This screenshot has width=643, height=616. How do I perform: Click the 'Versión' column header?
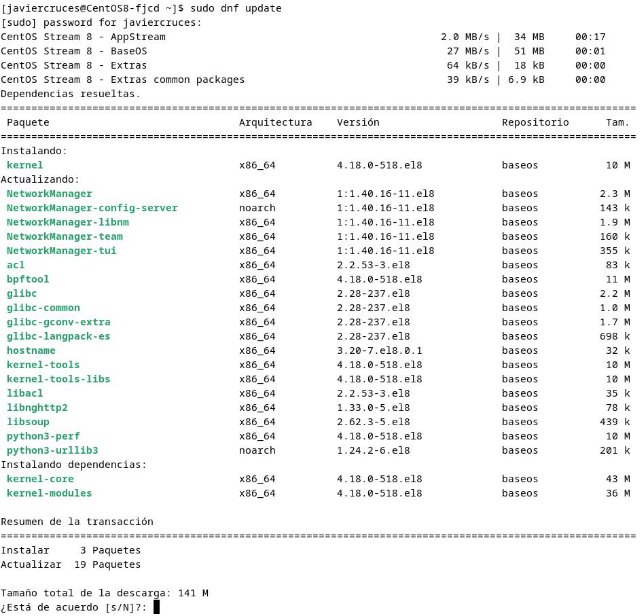358,123
